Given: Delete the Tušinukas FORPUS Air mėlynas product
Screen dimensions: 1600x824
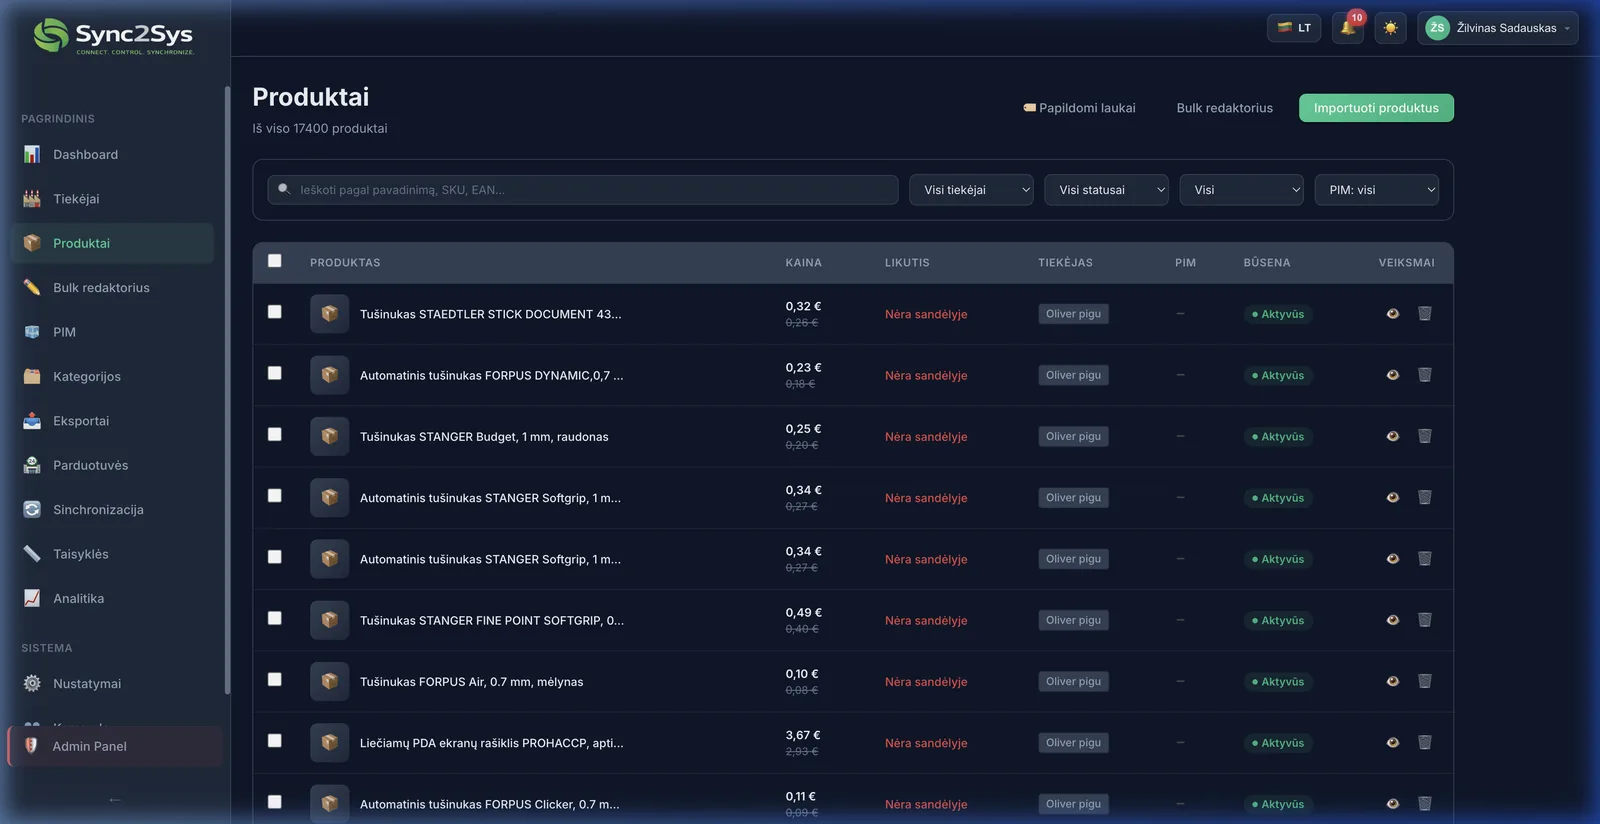Looking at the screenshot, I should coord(1425,681).
